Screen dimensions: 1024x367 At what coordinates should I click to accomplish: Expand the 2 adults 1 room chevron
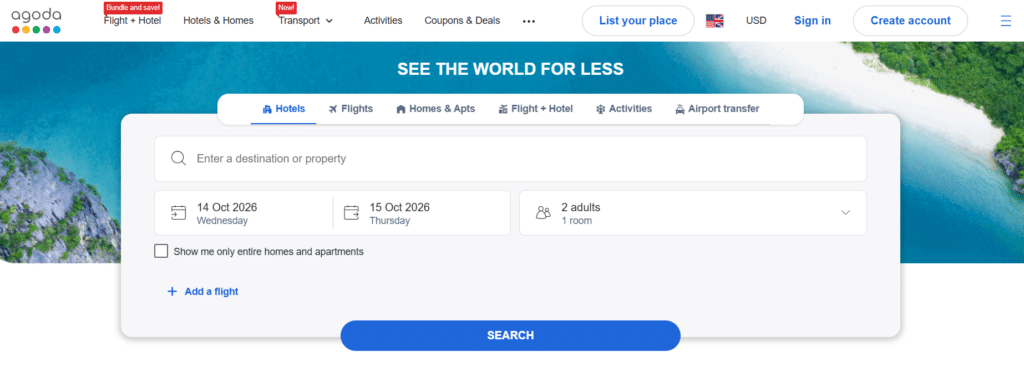pos(846,213)
